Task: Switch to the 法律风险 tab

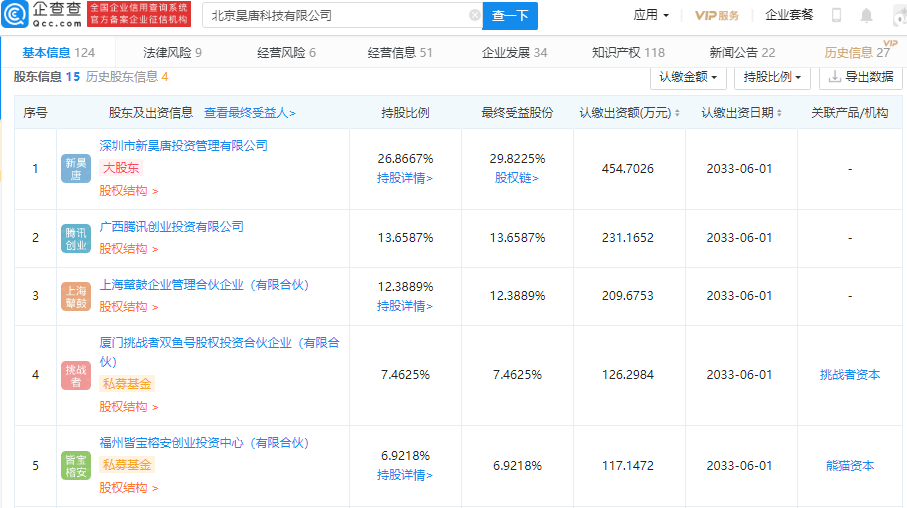Action: [x=172, y=53]
